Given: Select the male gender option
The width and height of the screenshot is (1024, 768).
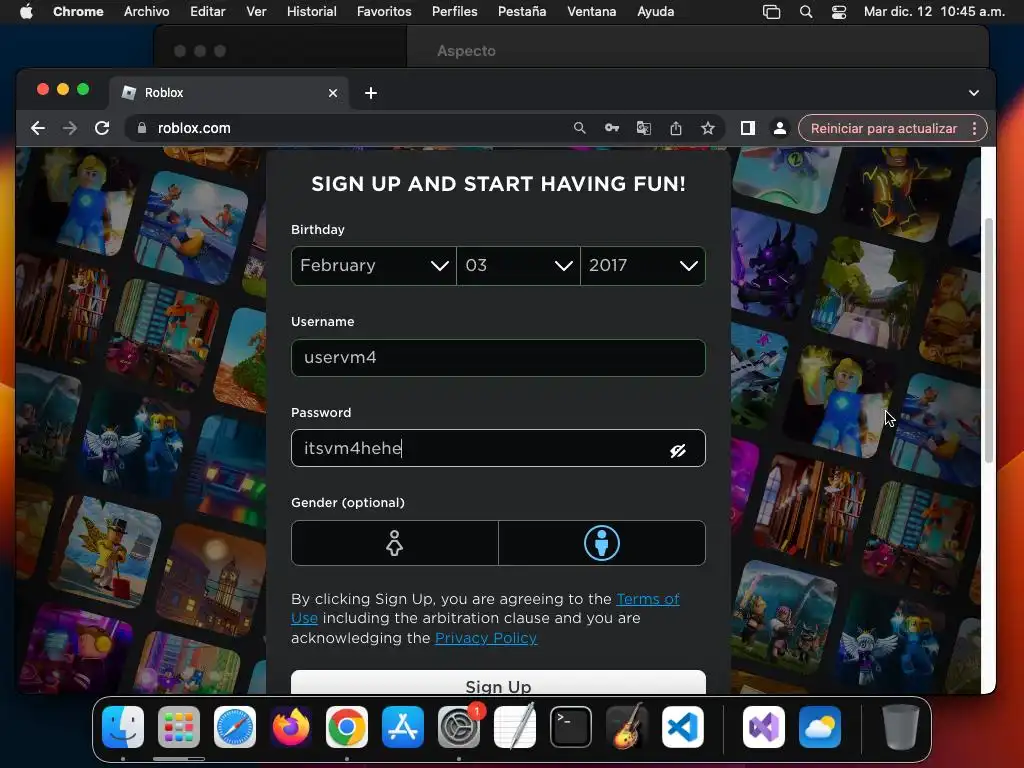Looking at the screenshot, I should pos(601,543).
